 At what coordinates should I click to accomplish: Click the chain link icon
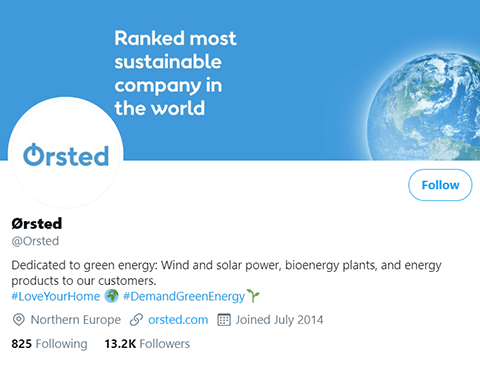pyautogui.click(x=136, y=320)
